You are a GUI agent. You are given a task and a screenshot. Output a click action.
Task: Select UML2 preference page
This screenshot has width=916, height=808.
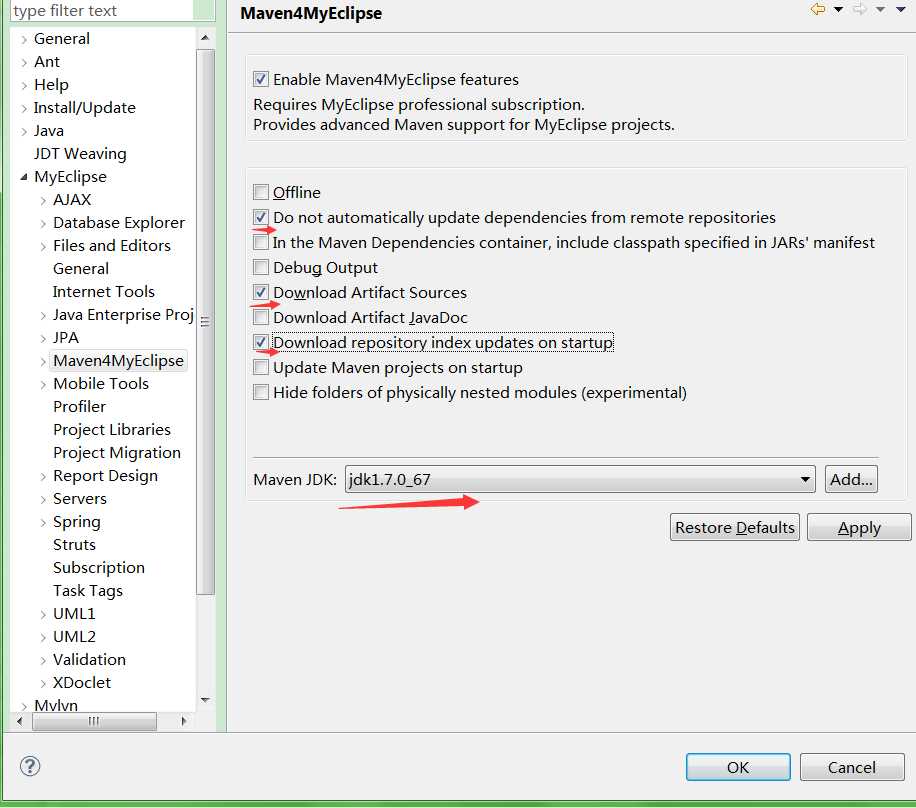click(74, 637)
